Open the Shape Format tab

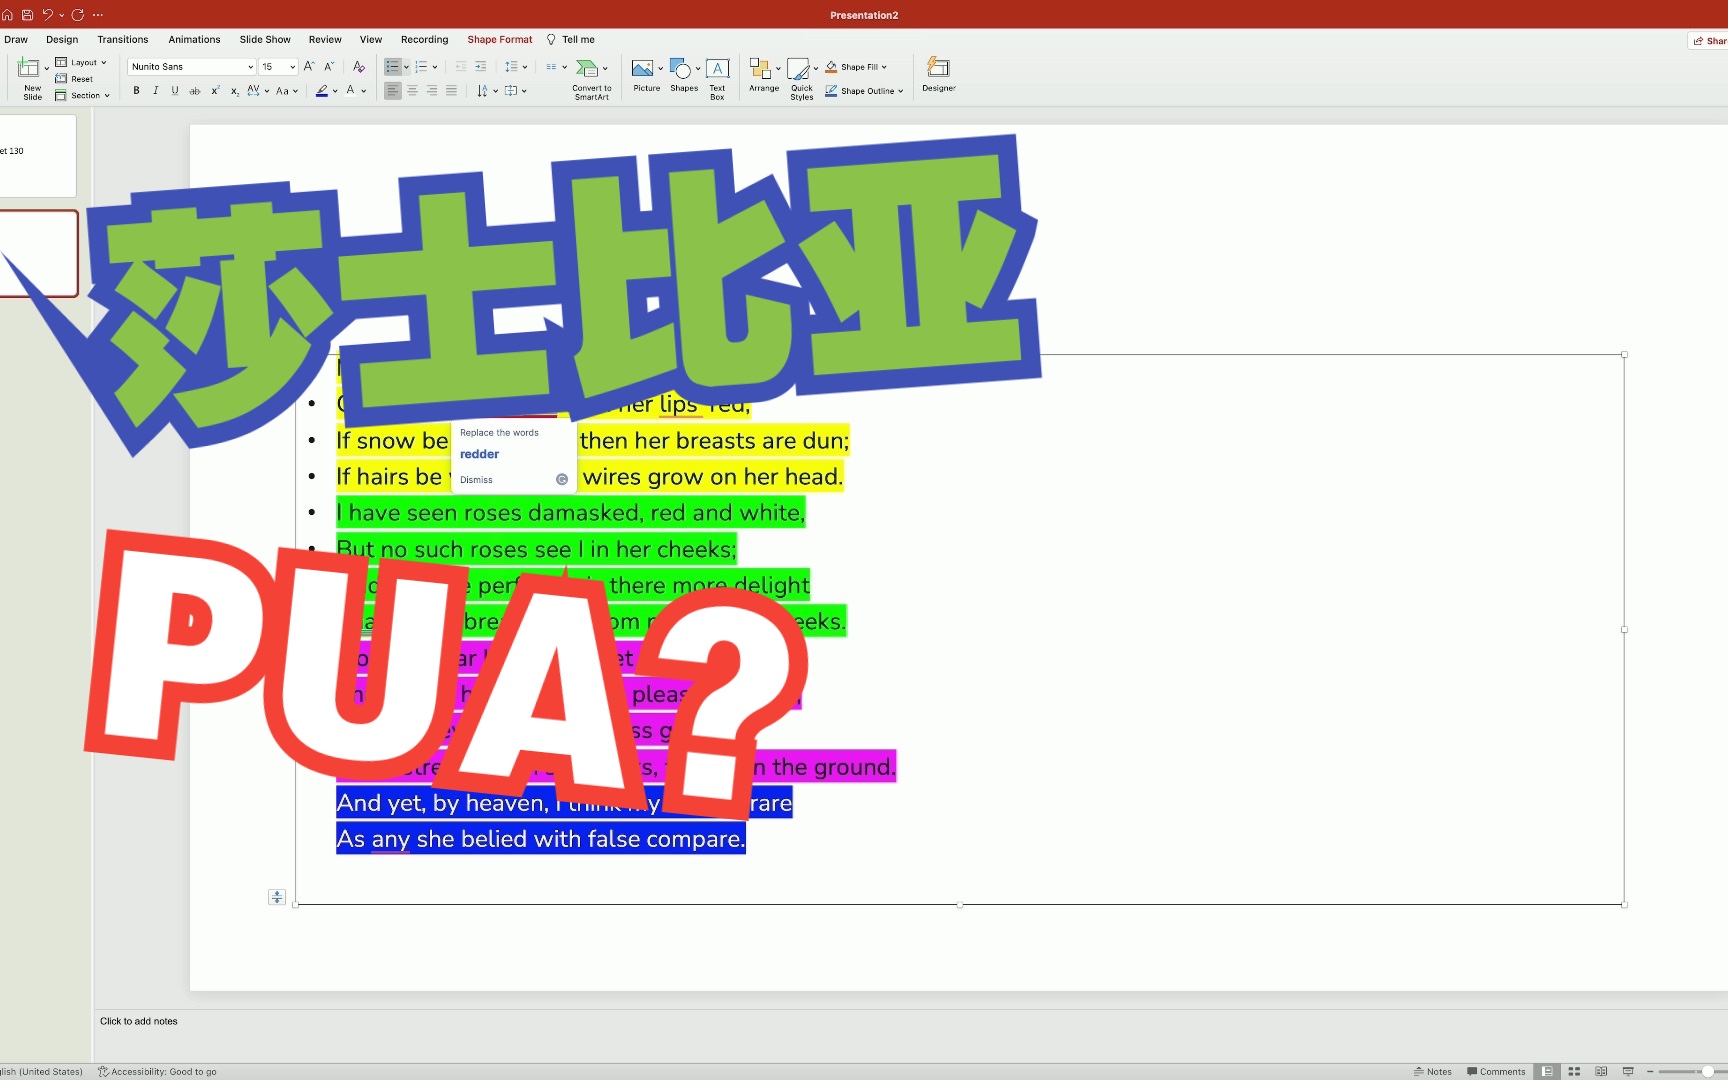pyautogui.click(x=500, y=39)
